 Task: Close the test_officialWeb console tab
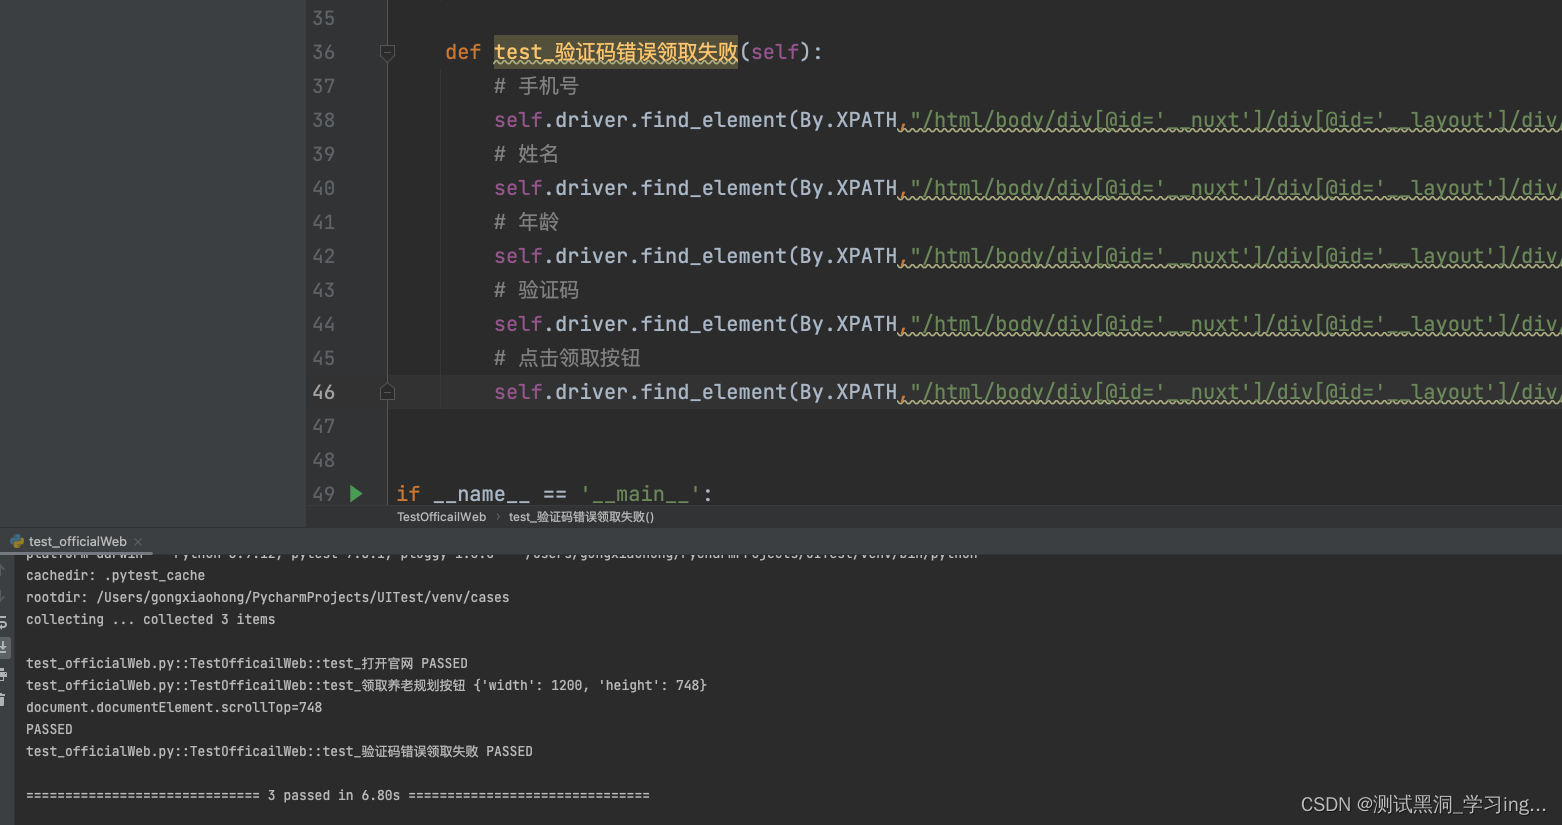[x=137, y=541]
